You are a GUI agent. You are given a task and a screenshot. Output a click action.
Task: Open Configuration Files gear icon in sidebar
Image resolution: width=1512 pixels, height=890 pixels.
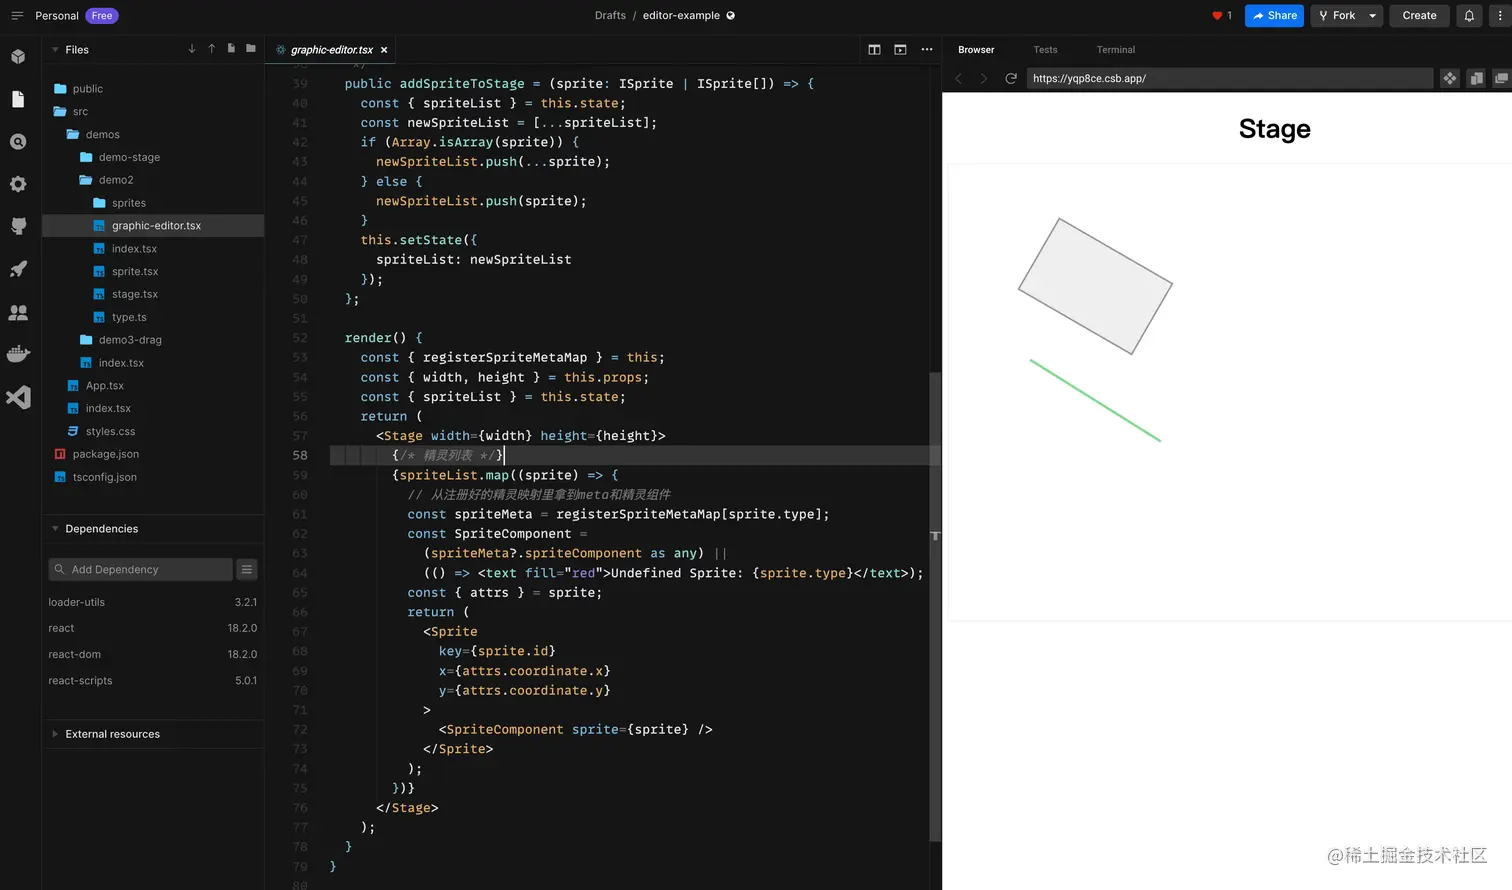point(18,184)
